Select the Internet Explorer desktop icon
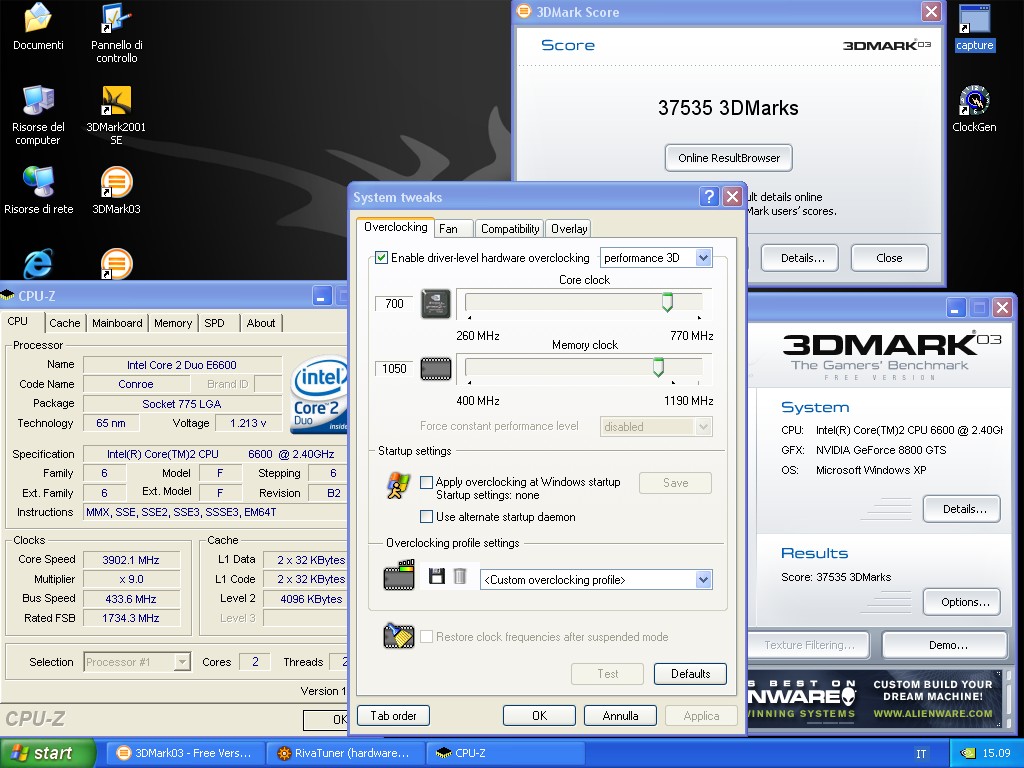This screenshot has height=768, width=1024. tap(38, 263)
